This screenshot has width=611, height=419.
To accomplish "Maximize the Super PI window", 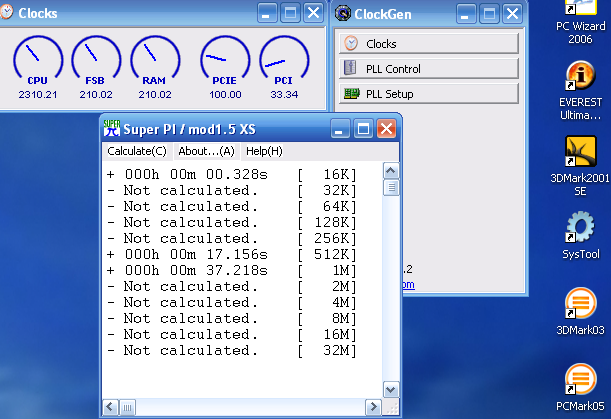I will tap(363, 129).
